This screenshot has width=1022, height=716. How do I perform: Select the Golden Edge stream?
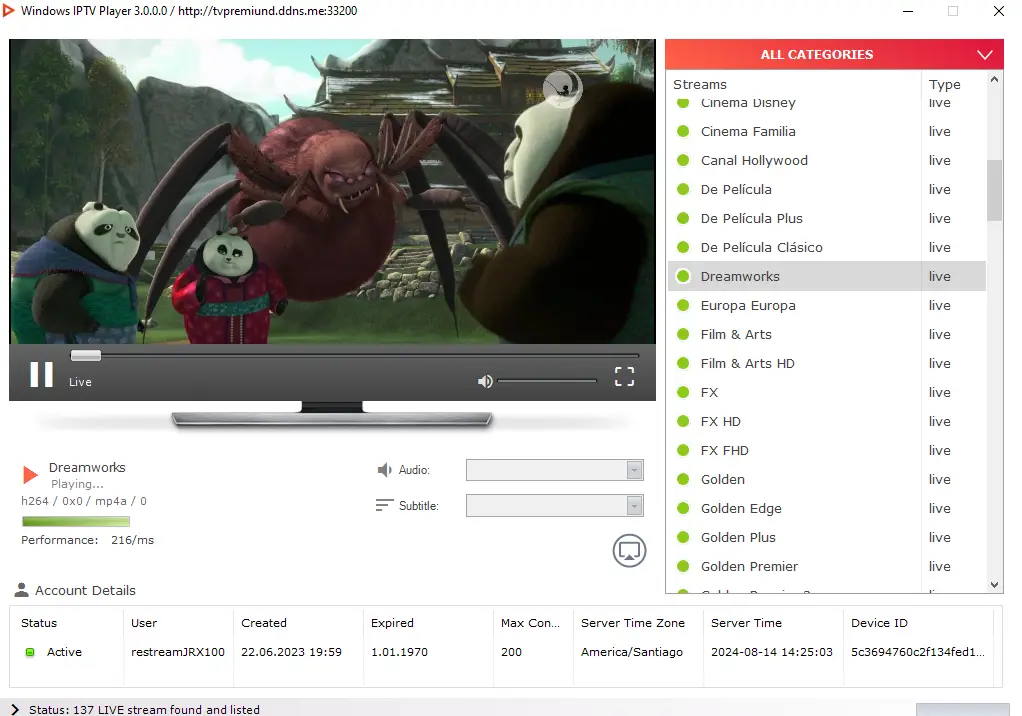click(x=826, y=508)
